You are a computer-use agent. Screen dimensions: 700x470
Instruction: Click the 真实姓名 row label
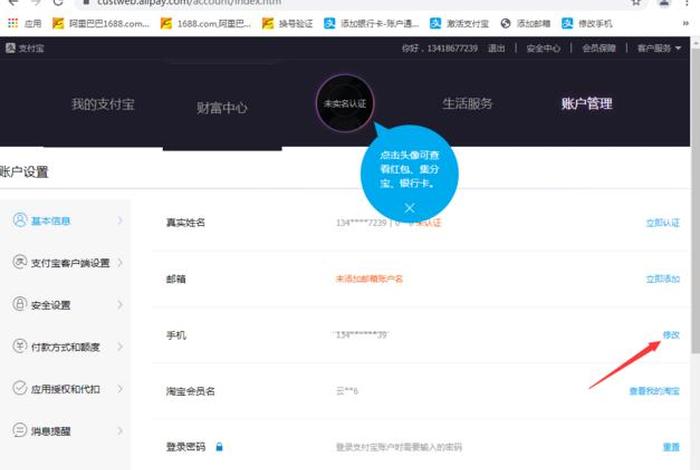185,222
